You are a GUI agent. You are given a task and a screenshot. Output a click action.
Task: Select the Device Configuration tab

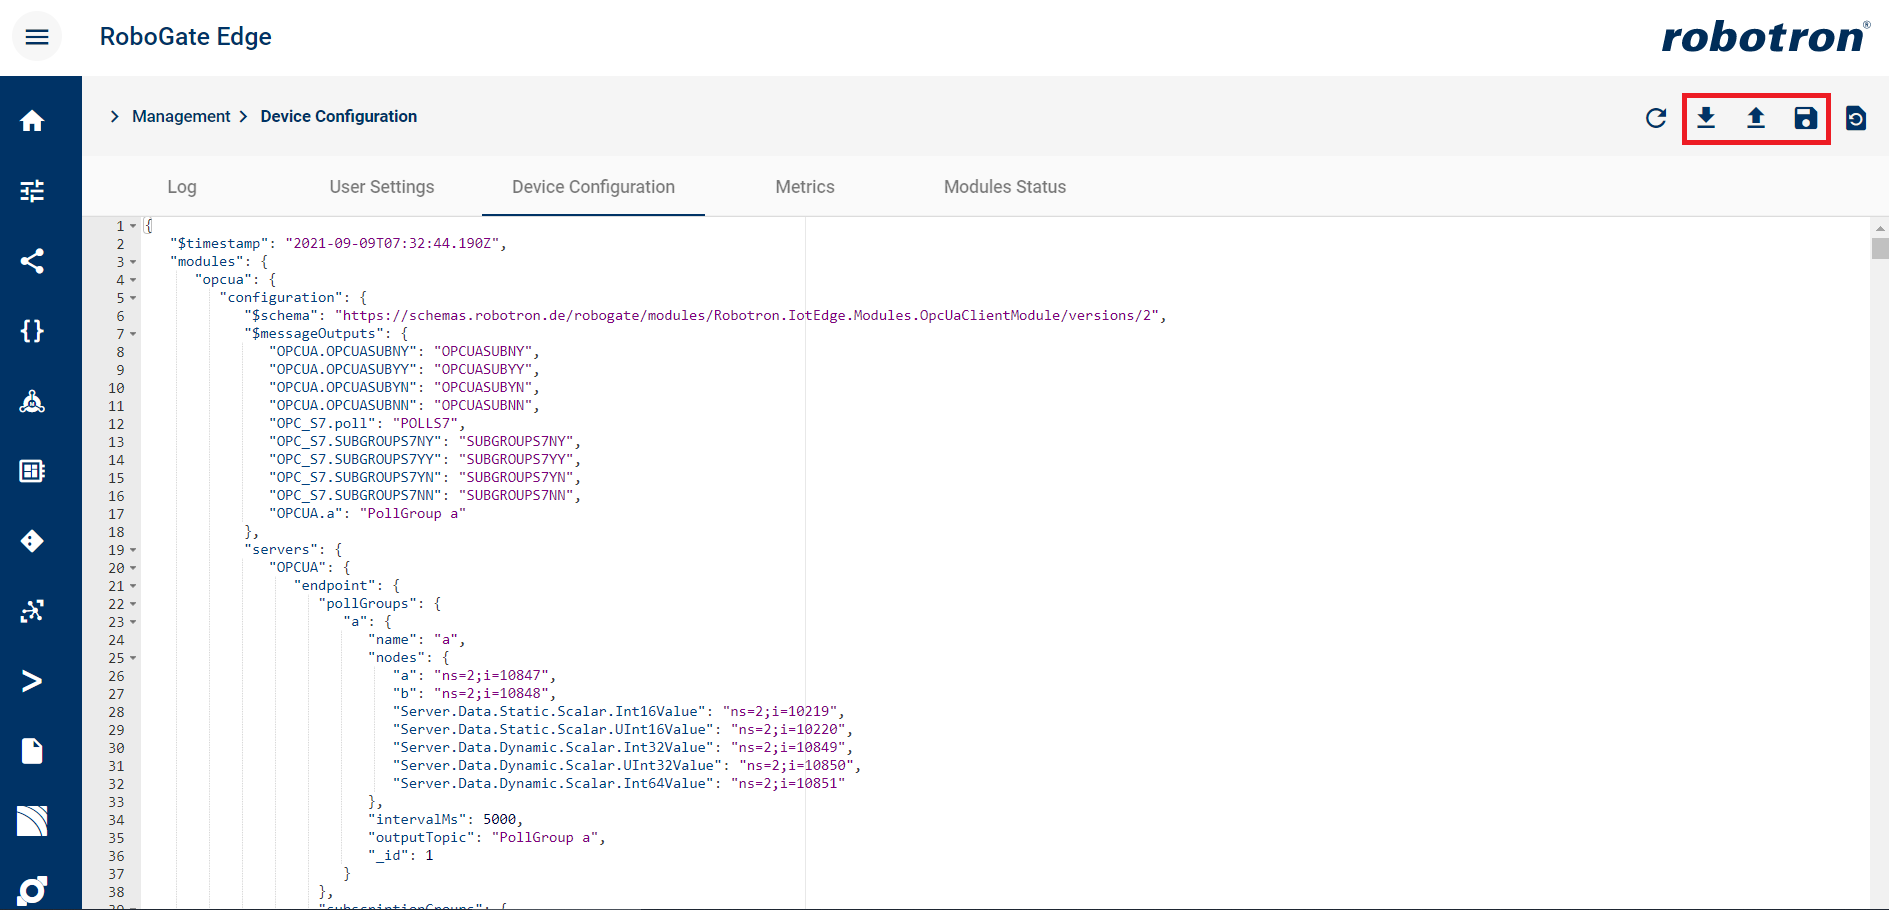tap(593, 187)
